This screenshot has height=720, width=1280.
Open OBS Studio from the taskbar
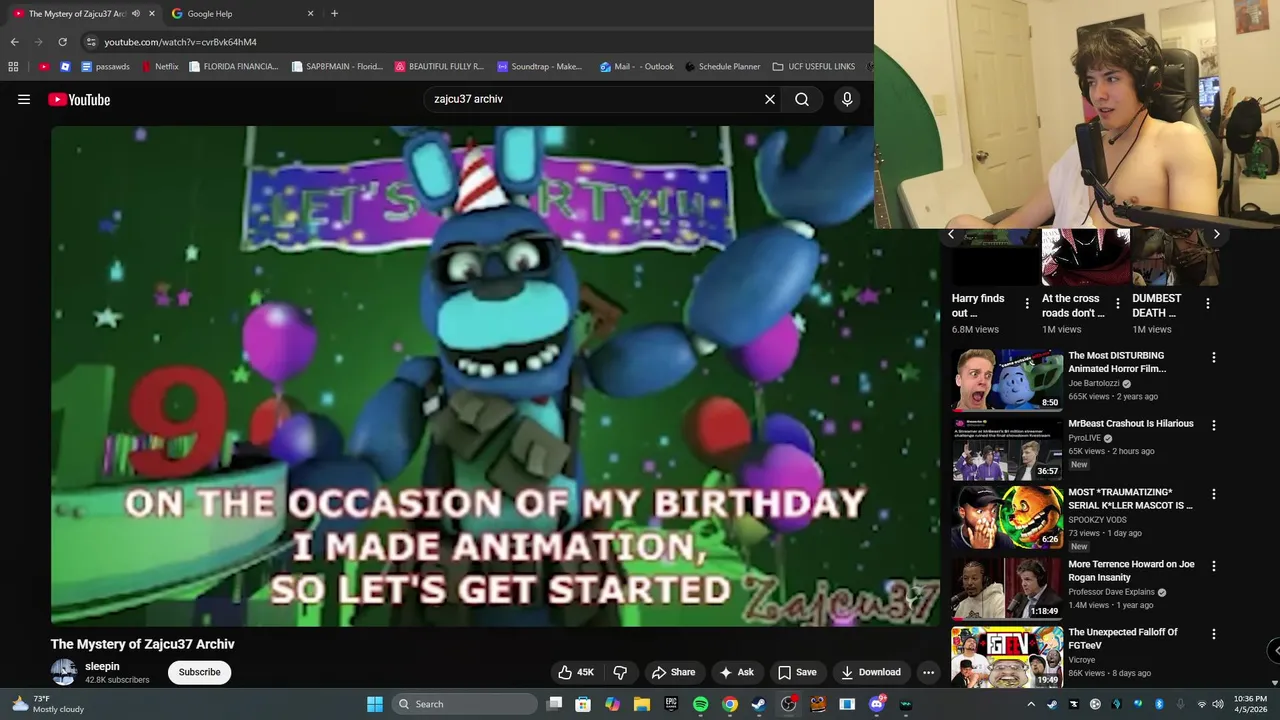pos(788,704)
